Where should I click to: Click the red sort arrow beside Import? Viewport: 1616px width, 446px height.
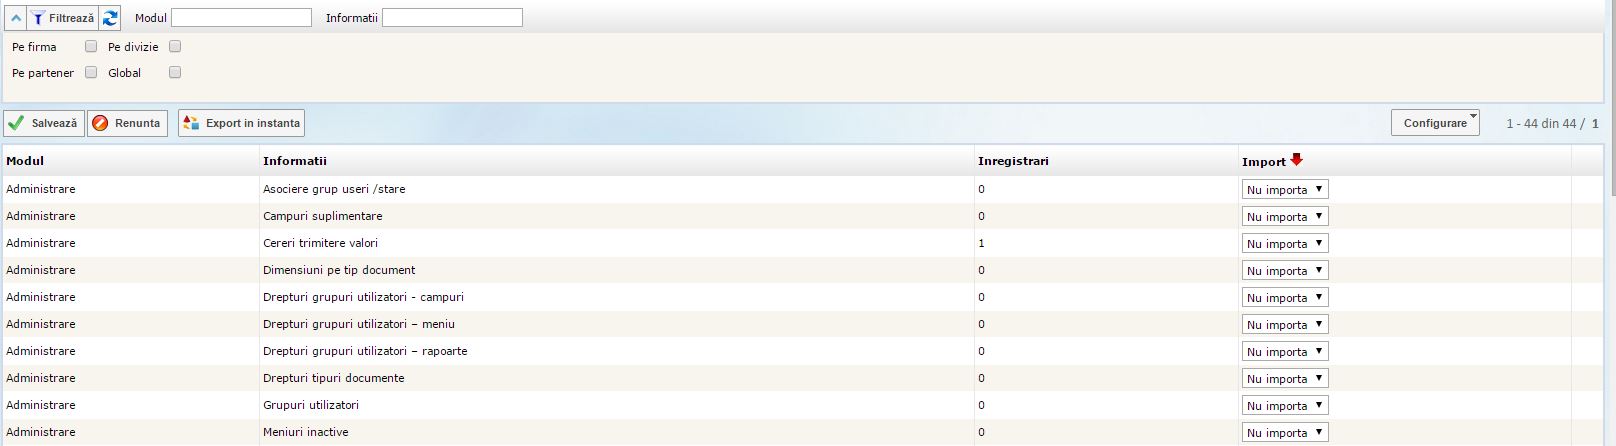tap(1297, 160)
